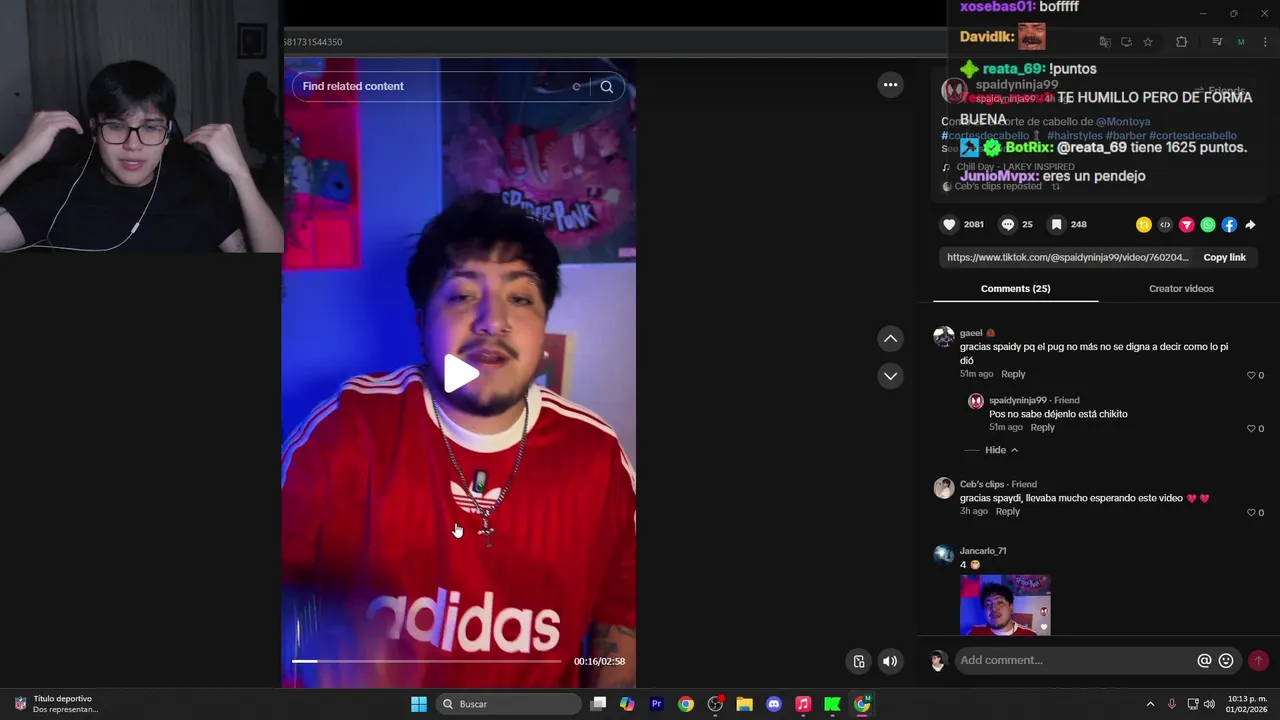Open #hairstyles hashtag in caption
This screenshot has height=720, width=1280.
click(x=1075, y=136)
